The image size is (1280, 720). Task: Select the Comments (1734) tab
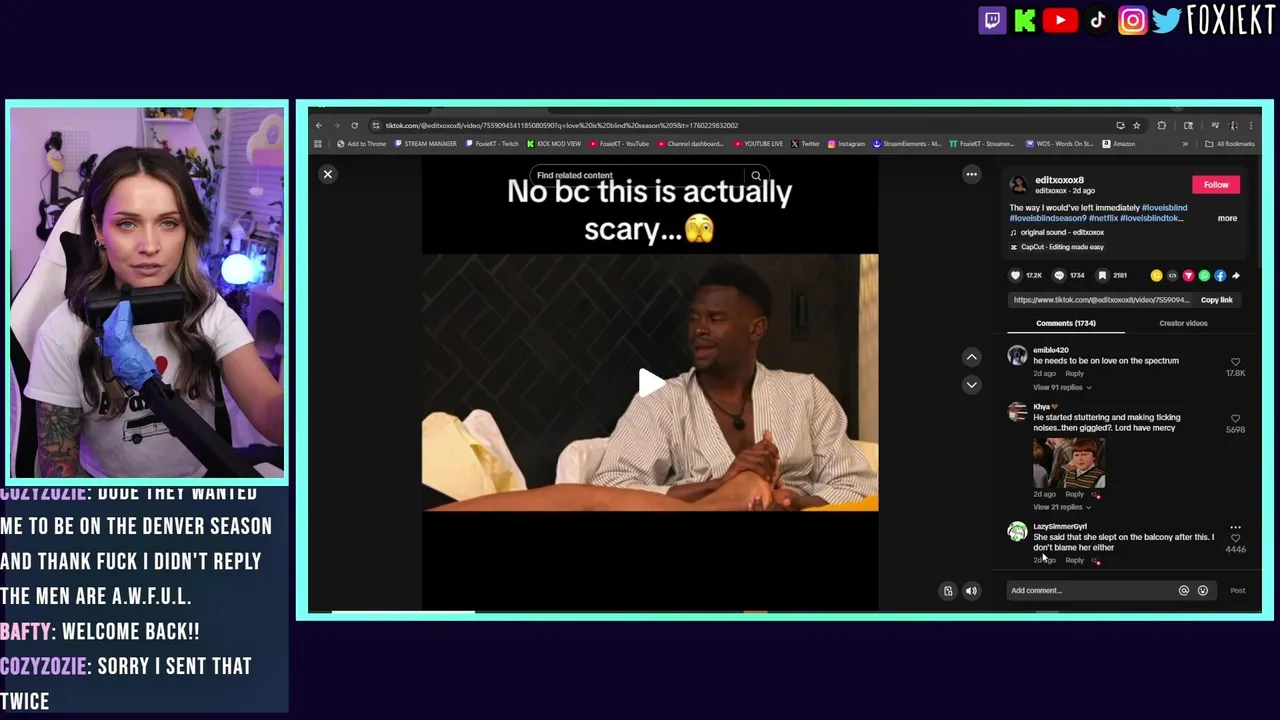1066,323
